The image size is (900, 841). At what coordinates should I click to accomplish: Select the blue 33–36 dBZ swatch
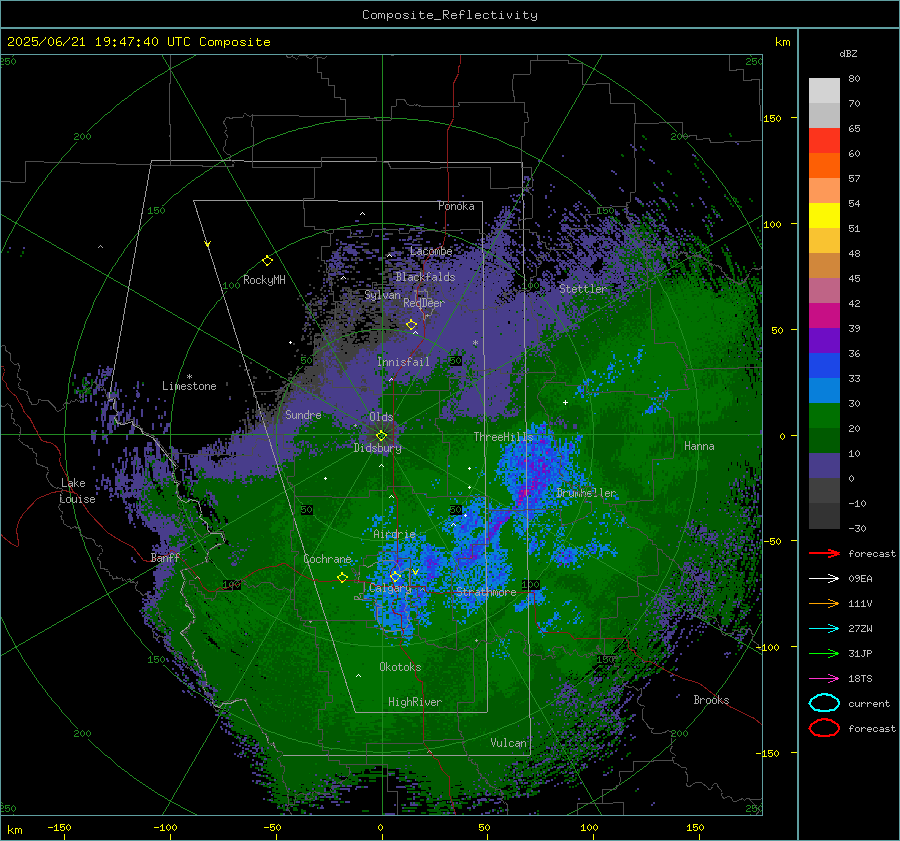coord(824,365)
